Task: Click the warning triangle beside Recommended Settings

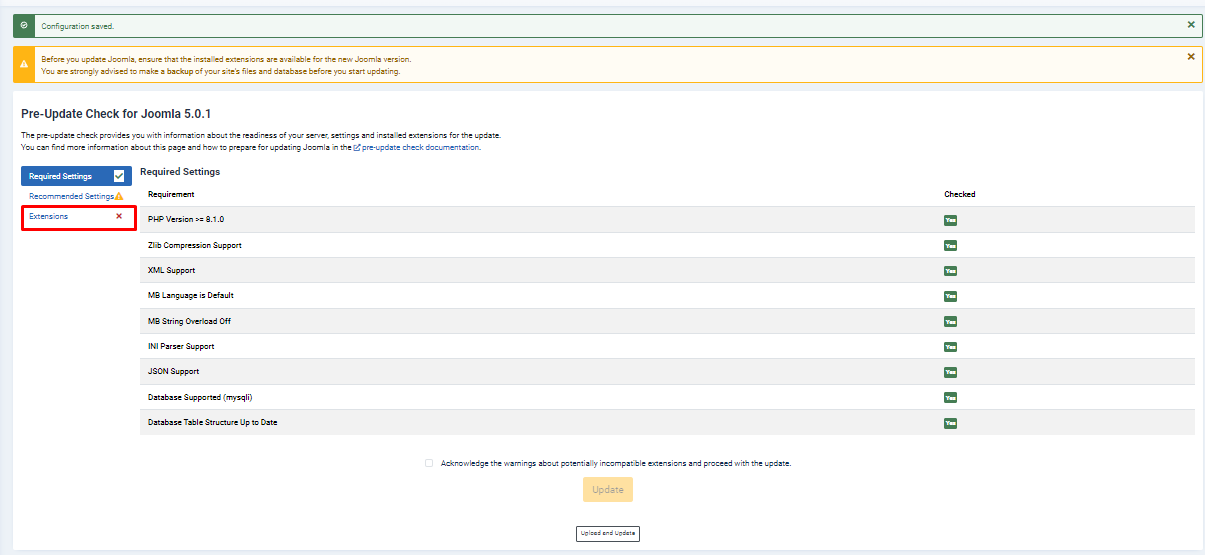Action: point(119,197)
